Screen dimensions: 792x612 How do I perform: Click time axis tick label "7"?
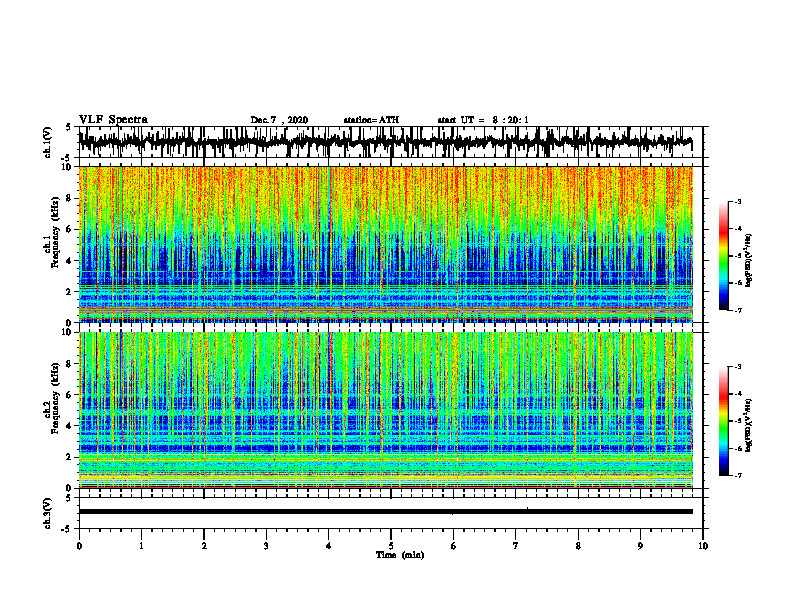pos(516,546)
